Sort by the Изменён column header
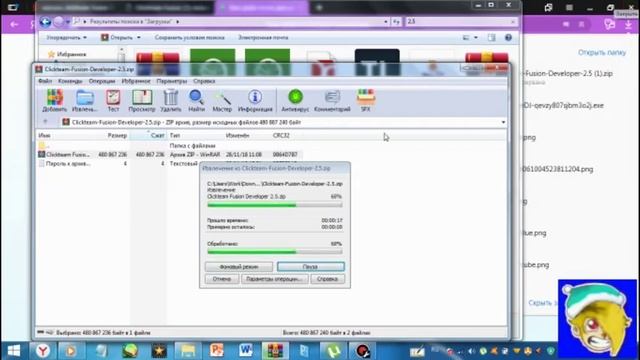 tap(247, 135)
